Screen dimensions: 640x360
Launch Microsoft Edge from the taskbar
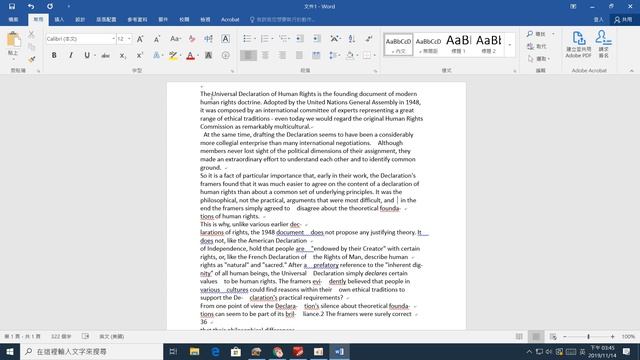(x=215, y=351)
